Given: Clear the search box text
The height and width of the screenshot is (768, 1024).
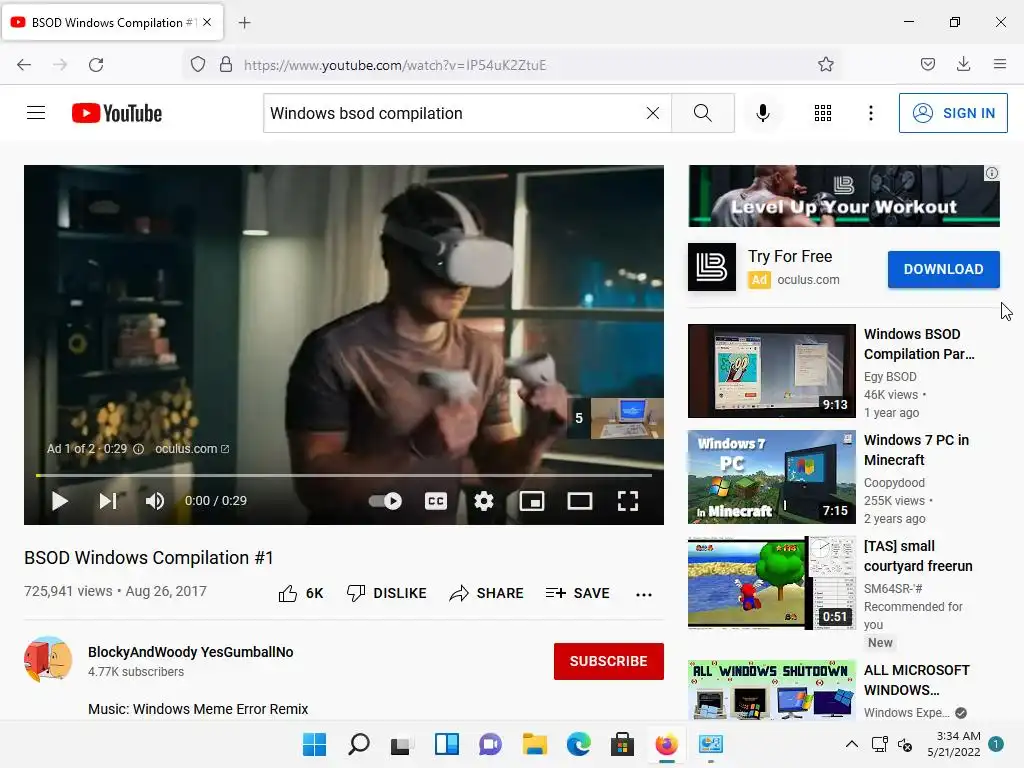Looking at the screenshot, I should coord(652,113).
